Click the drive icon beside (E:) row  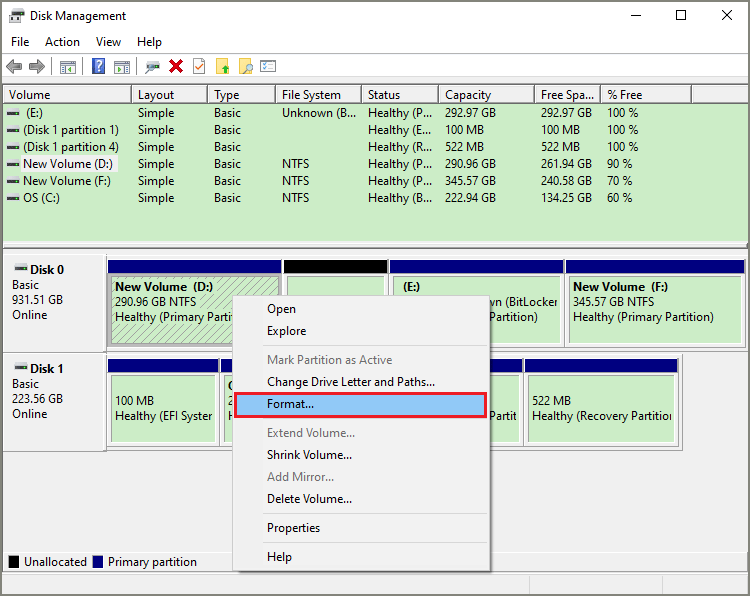[13, 113]
